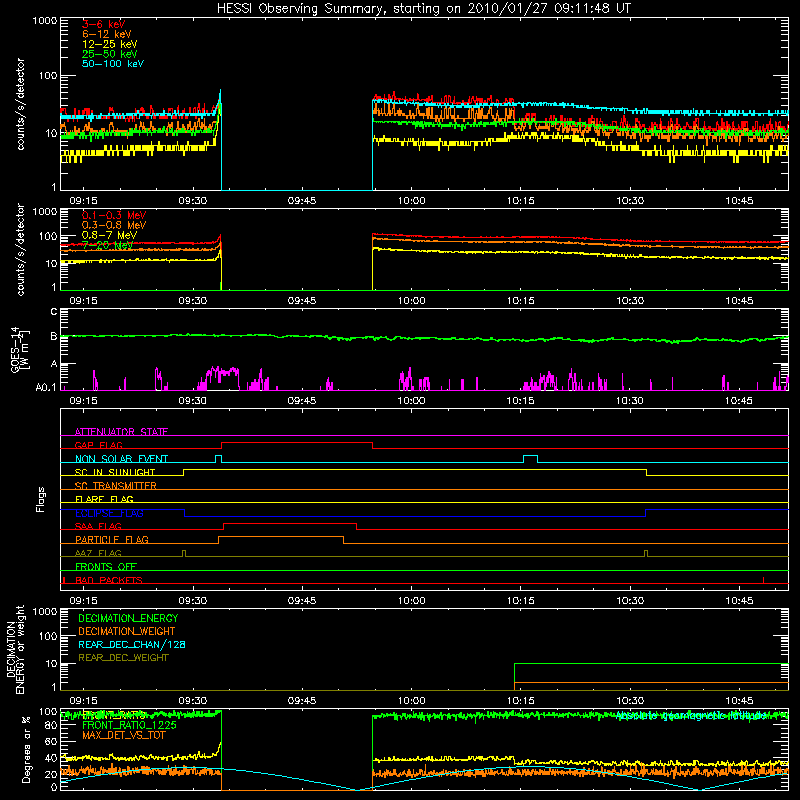Click the NON_SOLAR_EVENT flag label
The width and height of the screenshot is (800, 800).
click(x=121, y=459)
